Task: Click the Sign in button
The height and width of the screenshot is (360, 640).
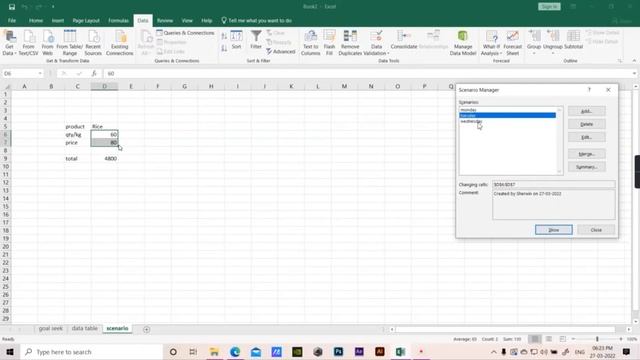Action: click(x=549, y=7)
